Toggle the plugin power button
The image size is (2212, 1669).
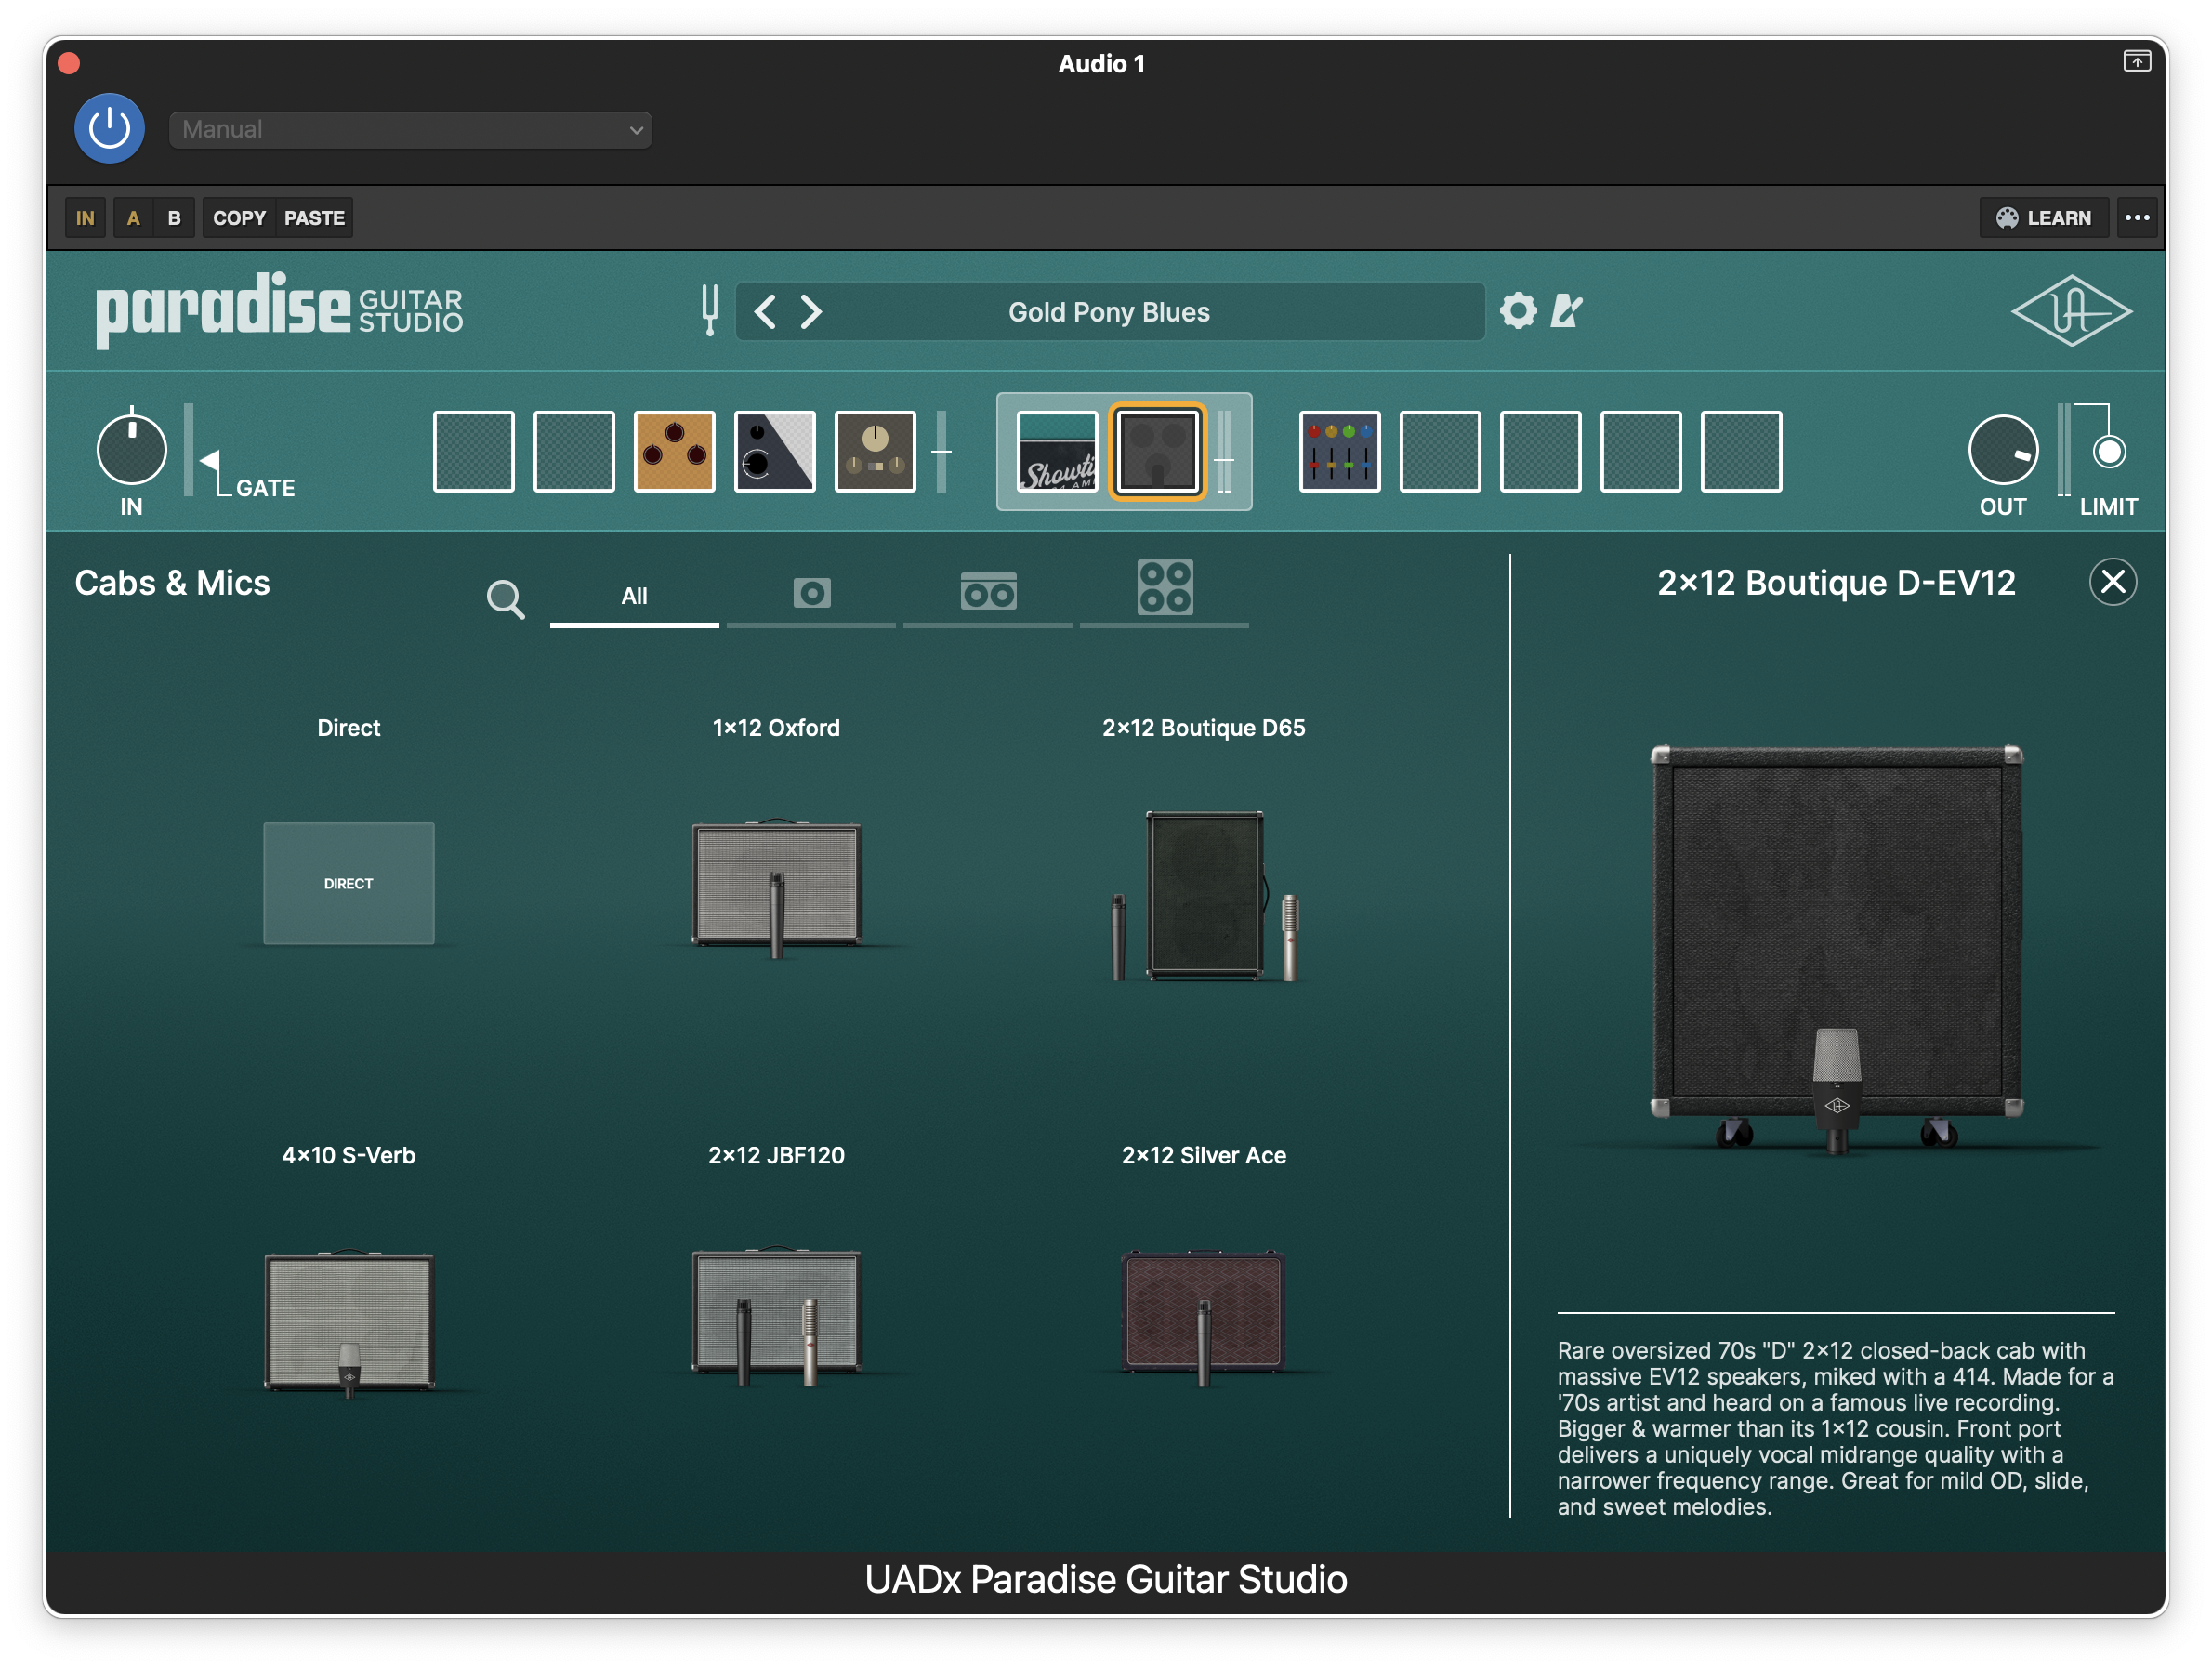click(109, 128)
